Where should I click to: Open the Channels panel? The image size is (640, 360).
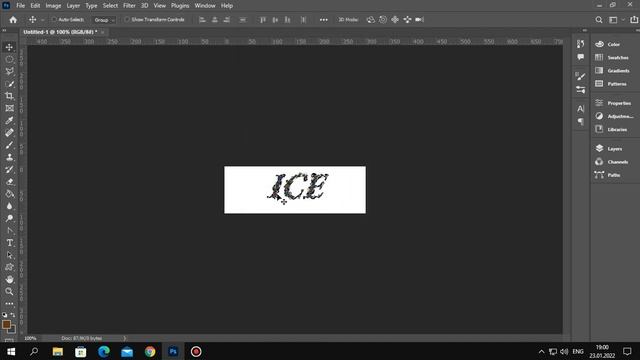coord(613,162)
